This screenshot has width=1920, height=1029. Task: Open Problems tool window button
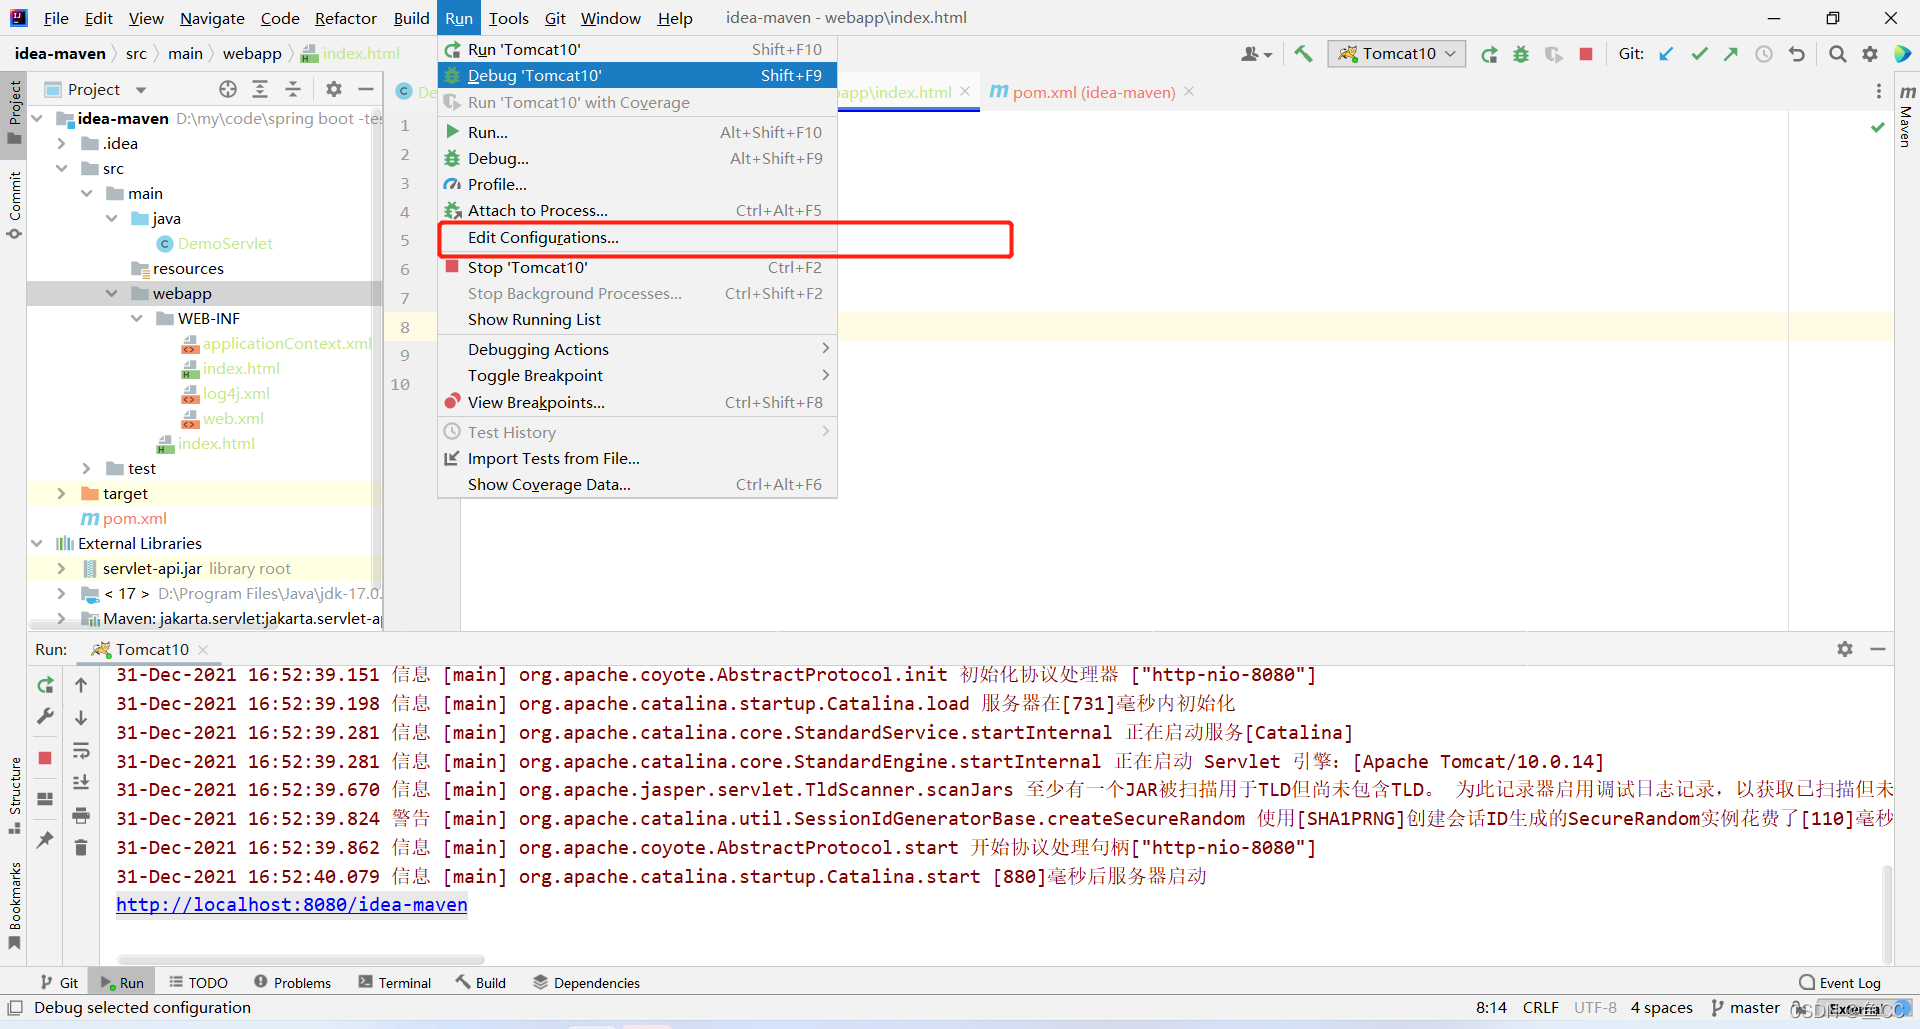(292, 982)
